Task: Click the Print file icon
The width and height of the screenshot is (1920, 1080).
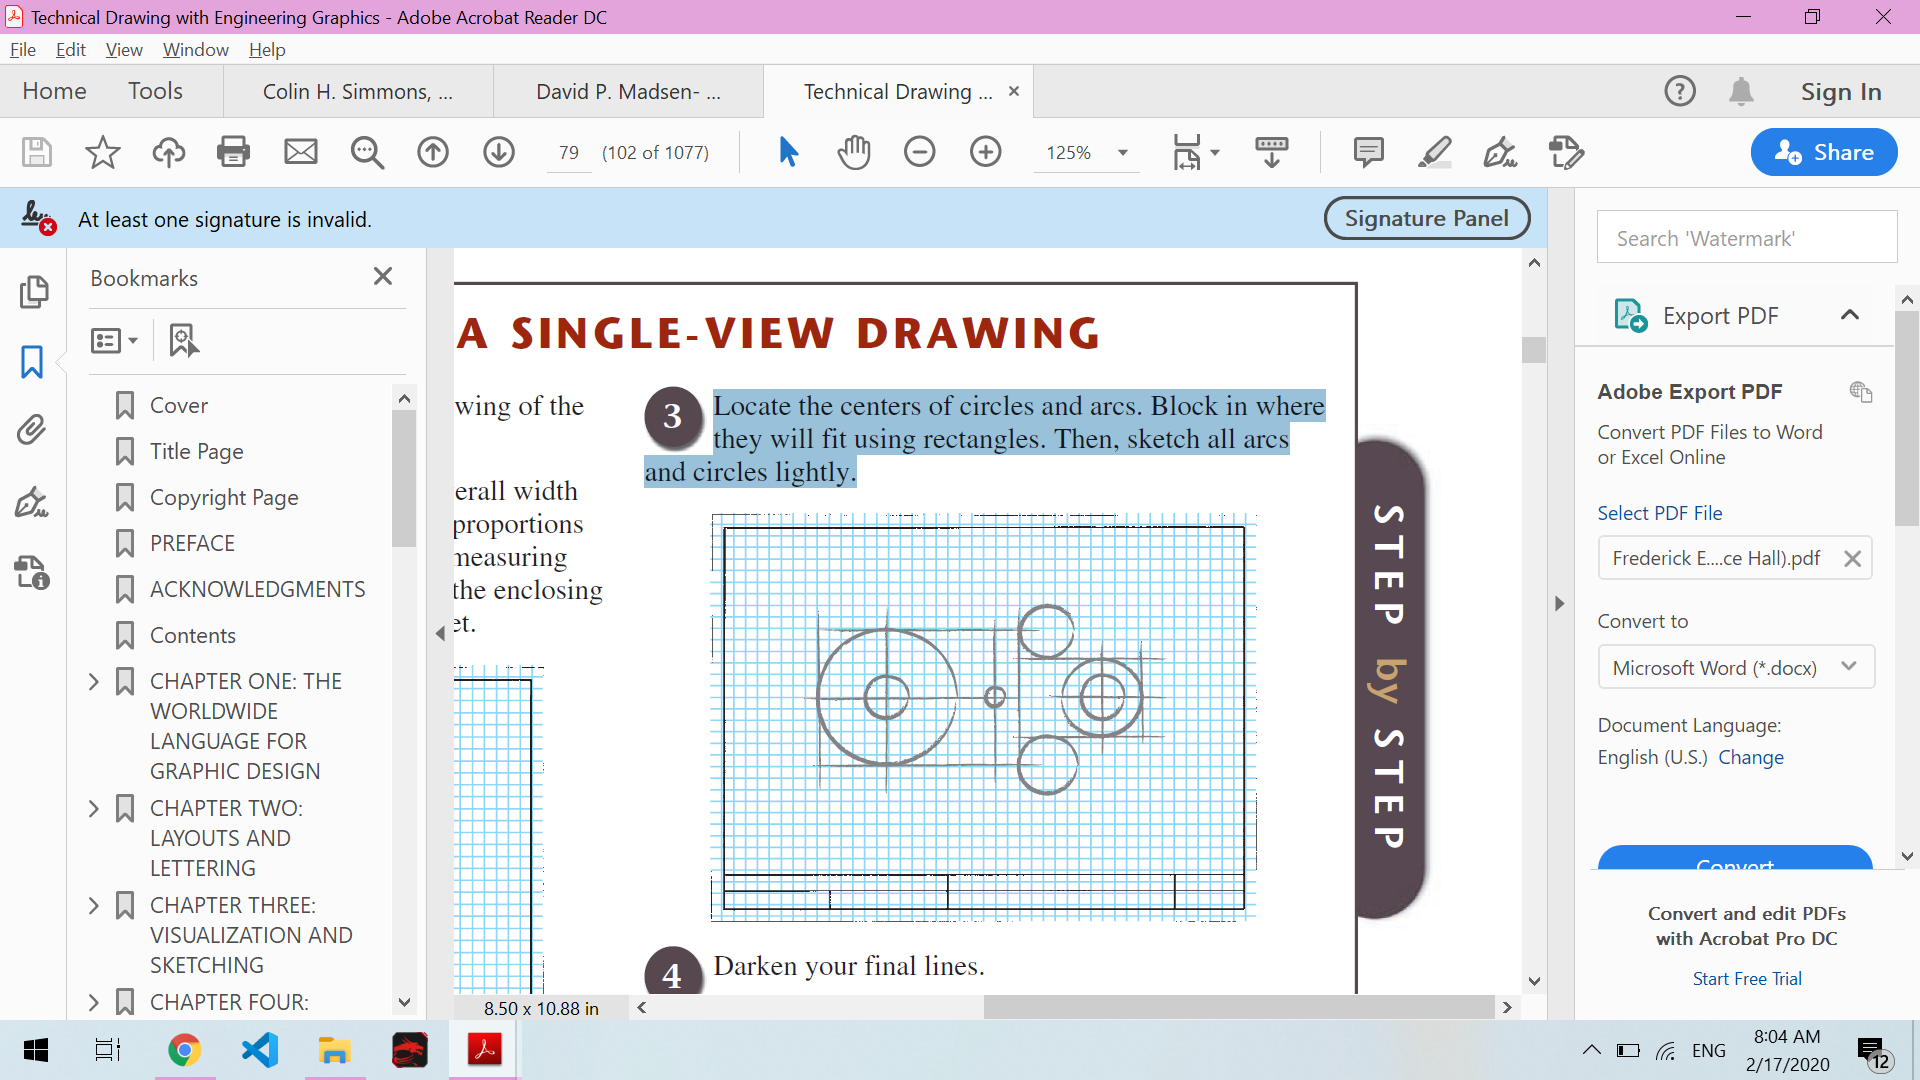Action: [233, 152]
